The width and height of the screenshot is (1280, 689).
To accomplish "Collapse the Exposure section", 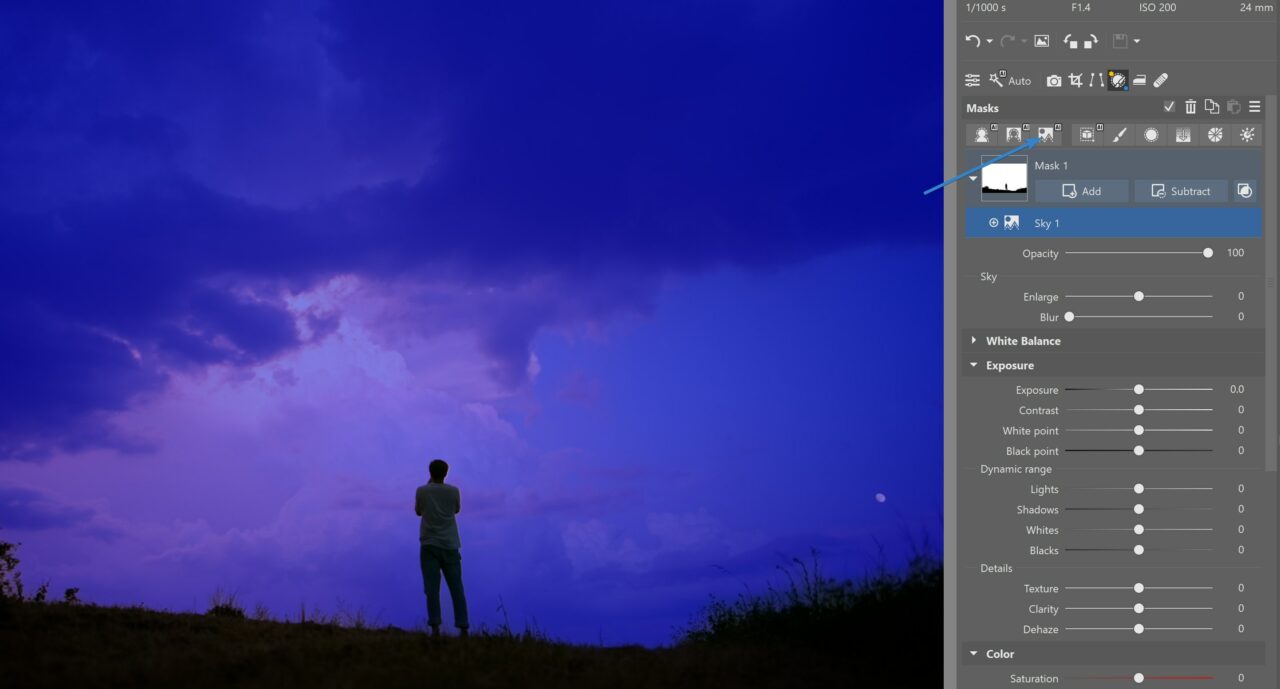I will coord(973,365).
